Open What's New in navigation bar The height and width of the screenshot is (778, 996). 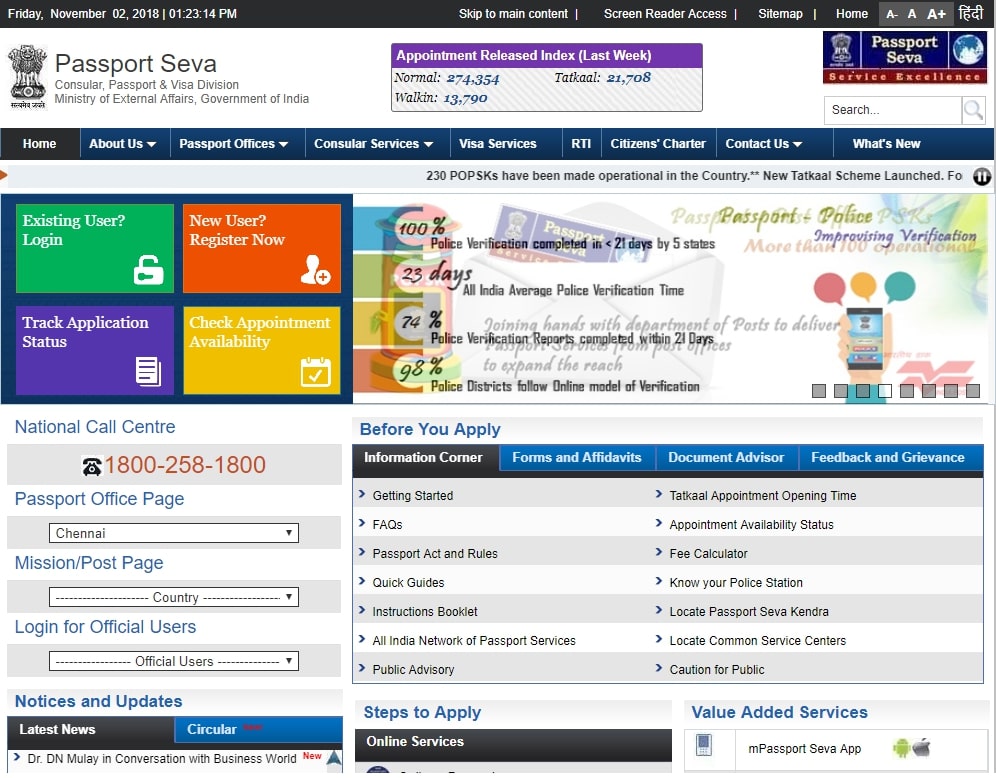[x=886, y=144]
